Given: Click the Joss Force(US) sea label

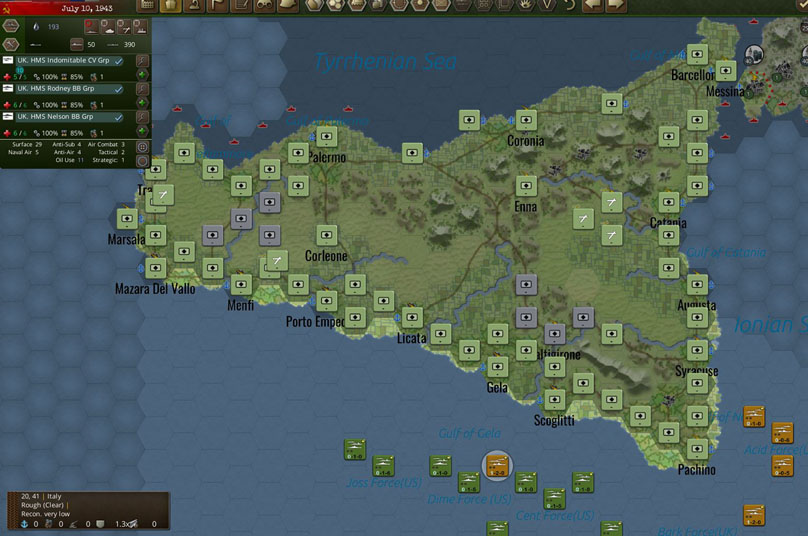Looking at the screenshot, I should pos(384,483).
